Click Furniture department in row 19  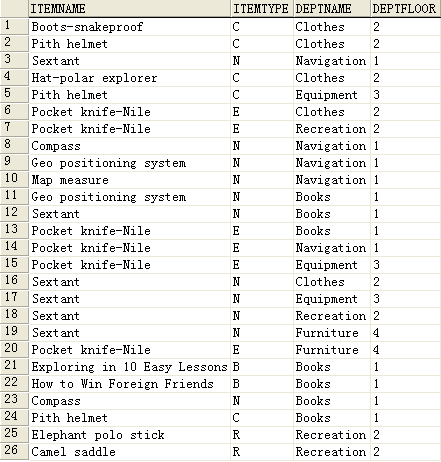332,333
